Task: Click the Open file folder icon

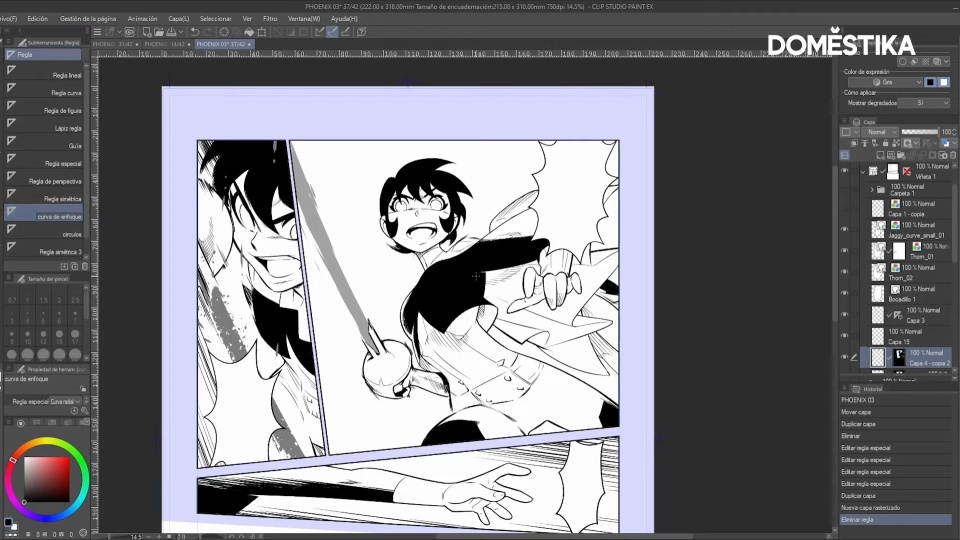Action: click(159, 32)
